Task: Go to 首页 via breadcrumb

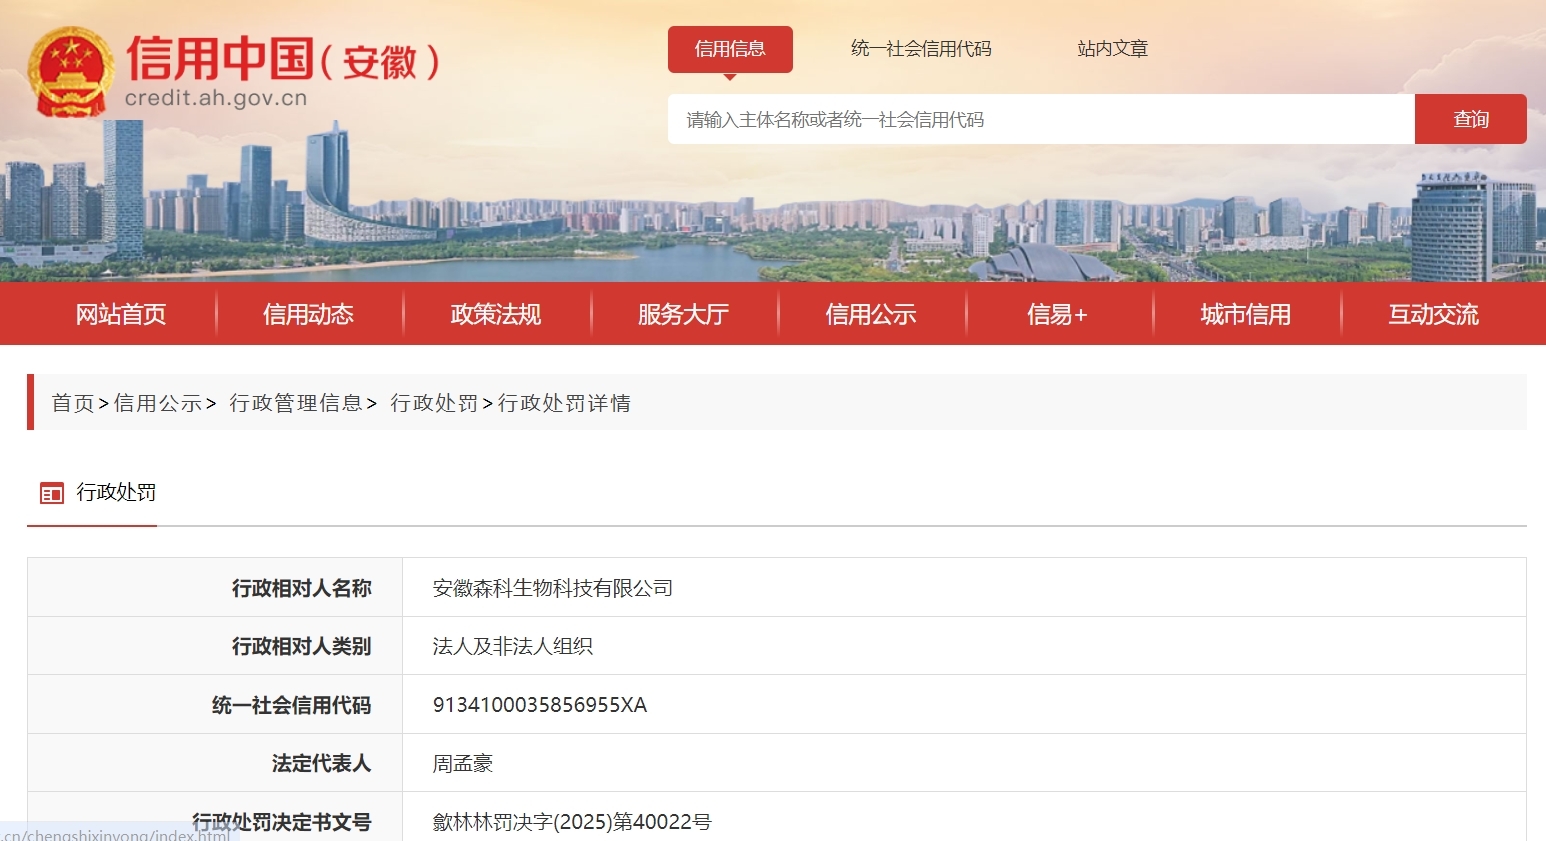Action: click(73, 403)
